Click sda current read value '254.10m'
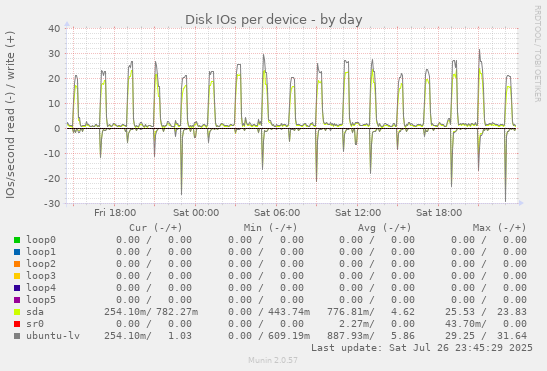 tap(125, 312)
